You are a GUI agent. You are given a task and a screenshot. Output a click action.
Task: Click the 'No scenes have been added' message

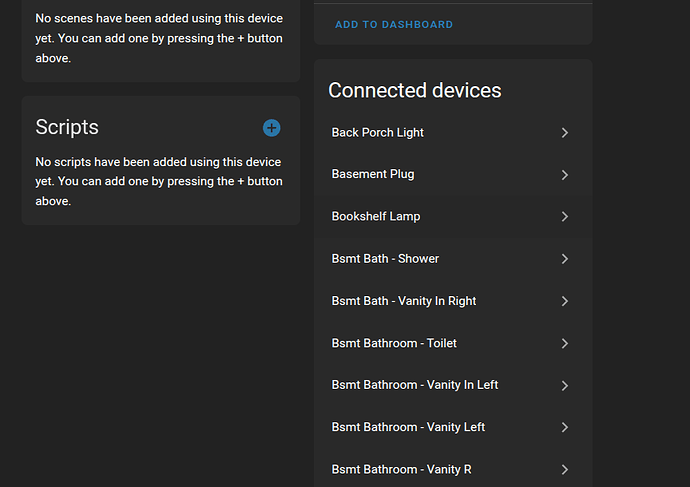(x=159, y=38)
